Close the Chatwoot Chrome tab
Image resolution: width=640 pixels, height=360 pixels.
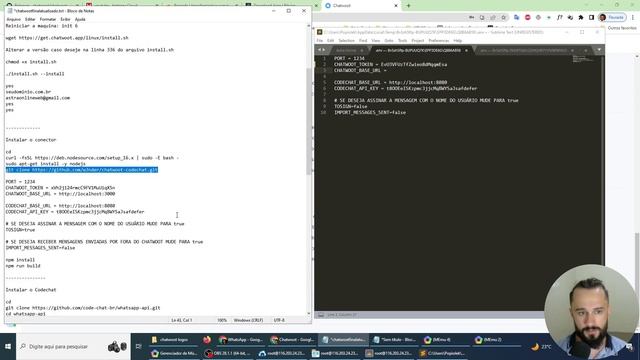[x=396, y=6]
